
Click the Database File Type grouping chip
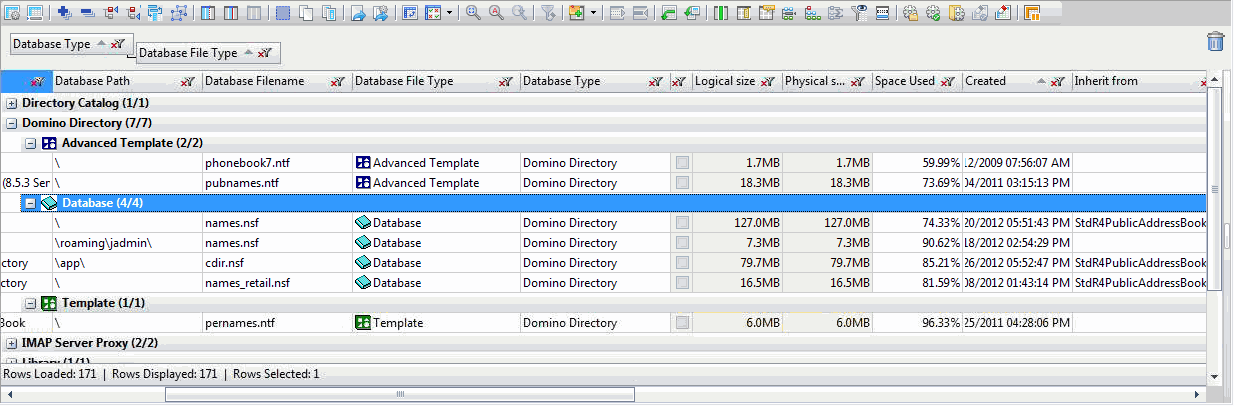188,53
